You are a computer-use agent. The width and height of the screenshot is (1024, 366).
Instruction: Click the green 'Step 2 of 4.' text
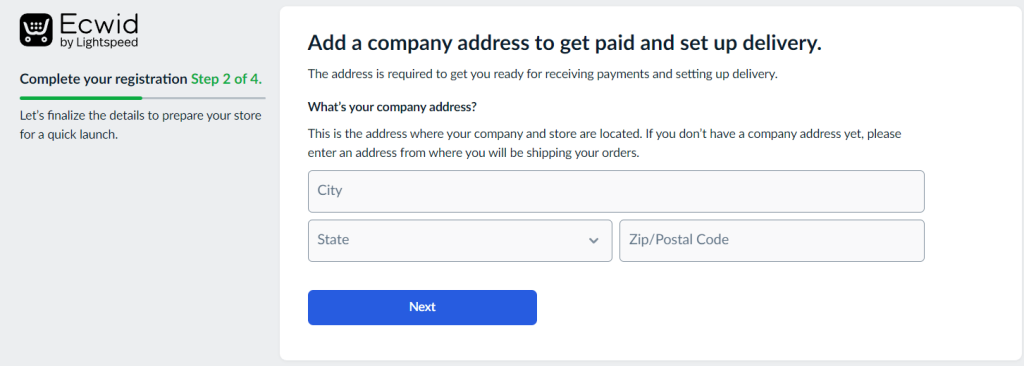point(227,79)
